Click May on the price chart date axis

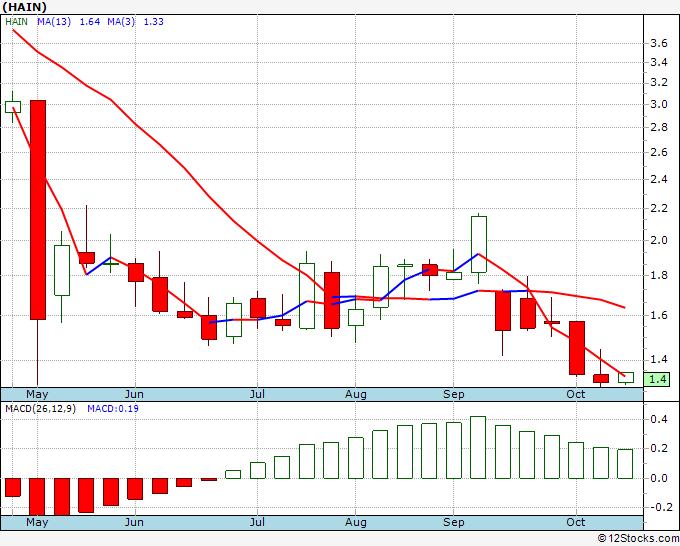click(37, 394)
